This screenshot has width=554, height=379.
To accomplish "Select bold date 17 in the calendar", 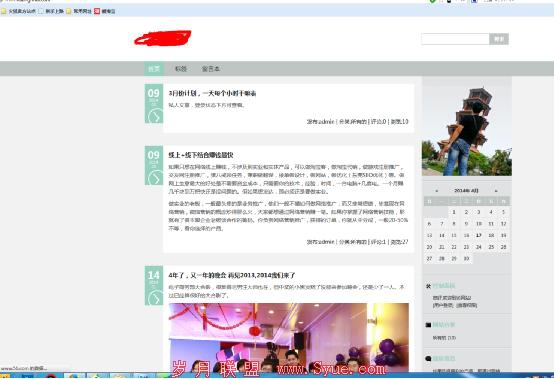I will [x=479, y=236].
